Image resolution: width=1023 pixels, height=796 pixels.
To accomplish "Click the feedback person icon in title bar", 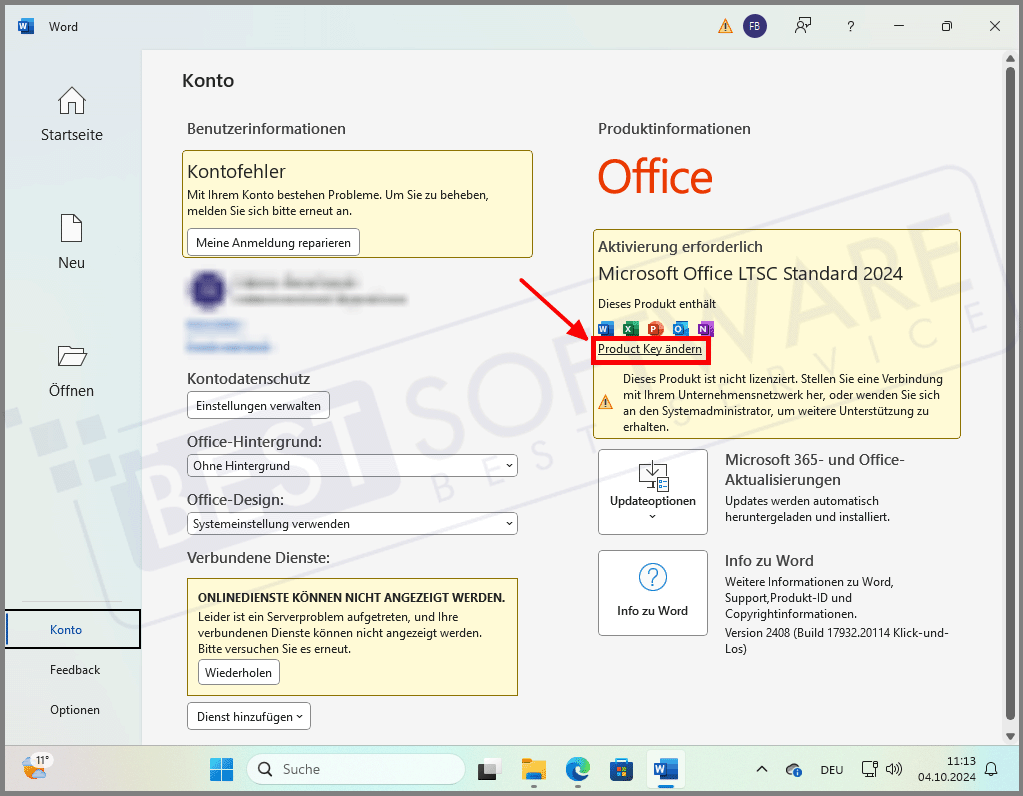I will (802, 26).
